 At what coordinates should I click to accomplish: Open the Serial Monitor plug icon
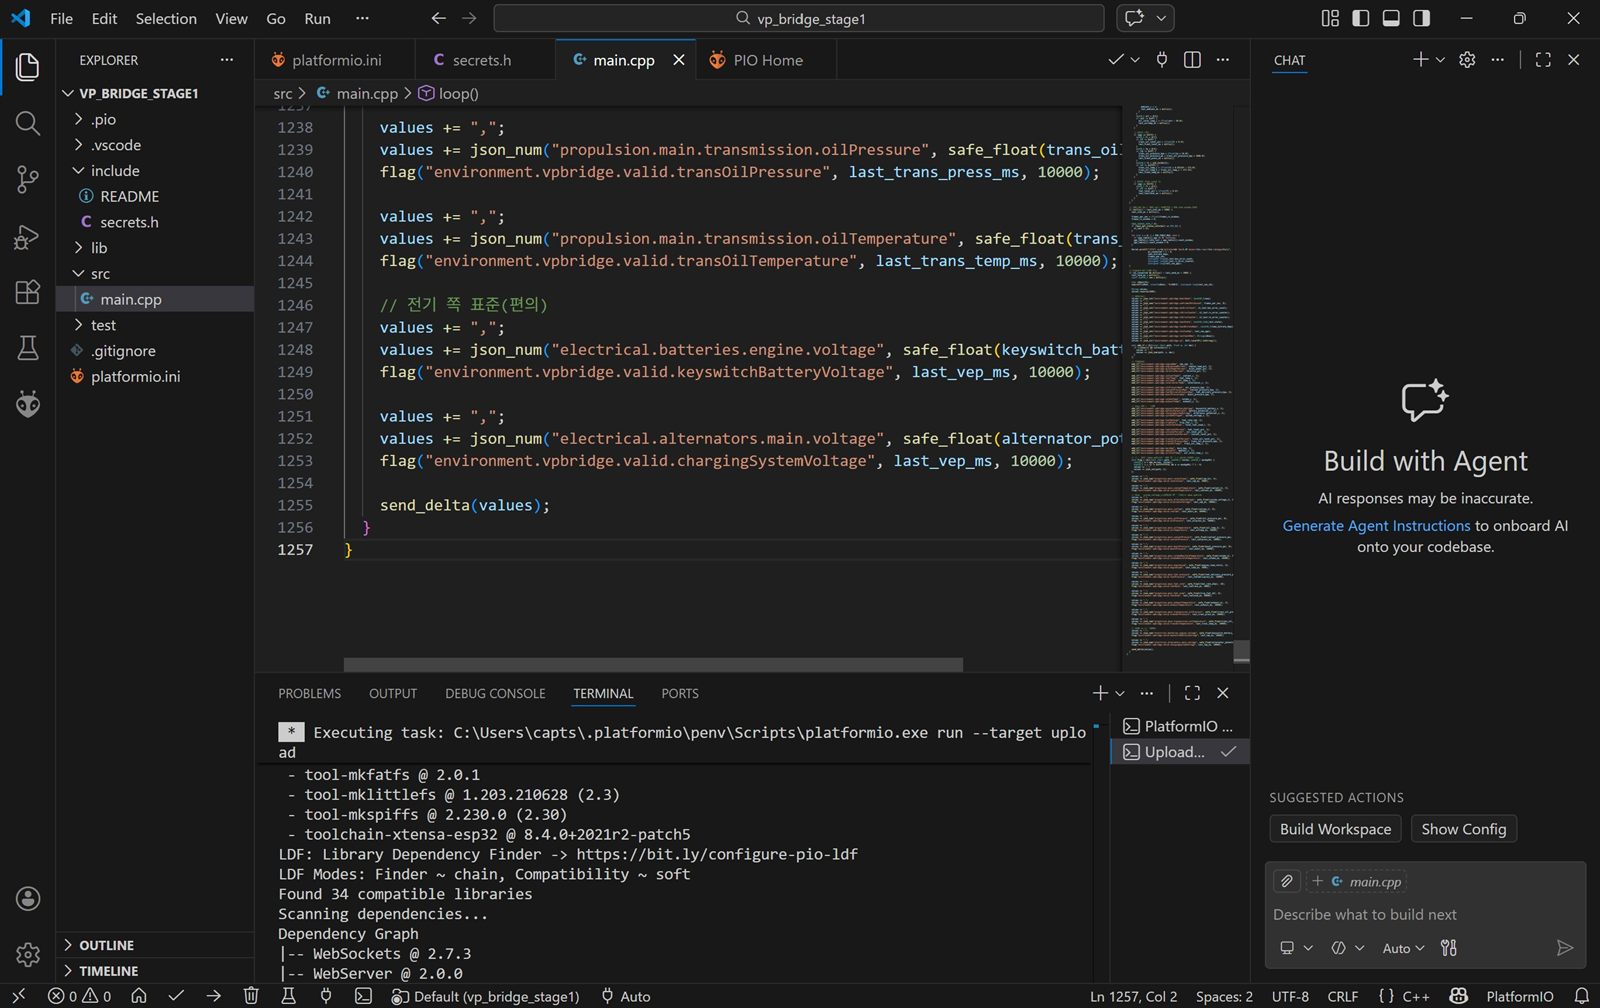click(325, 995)
